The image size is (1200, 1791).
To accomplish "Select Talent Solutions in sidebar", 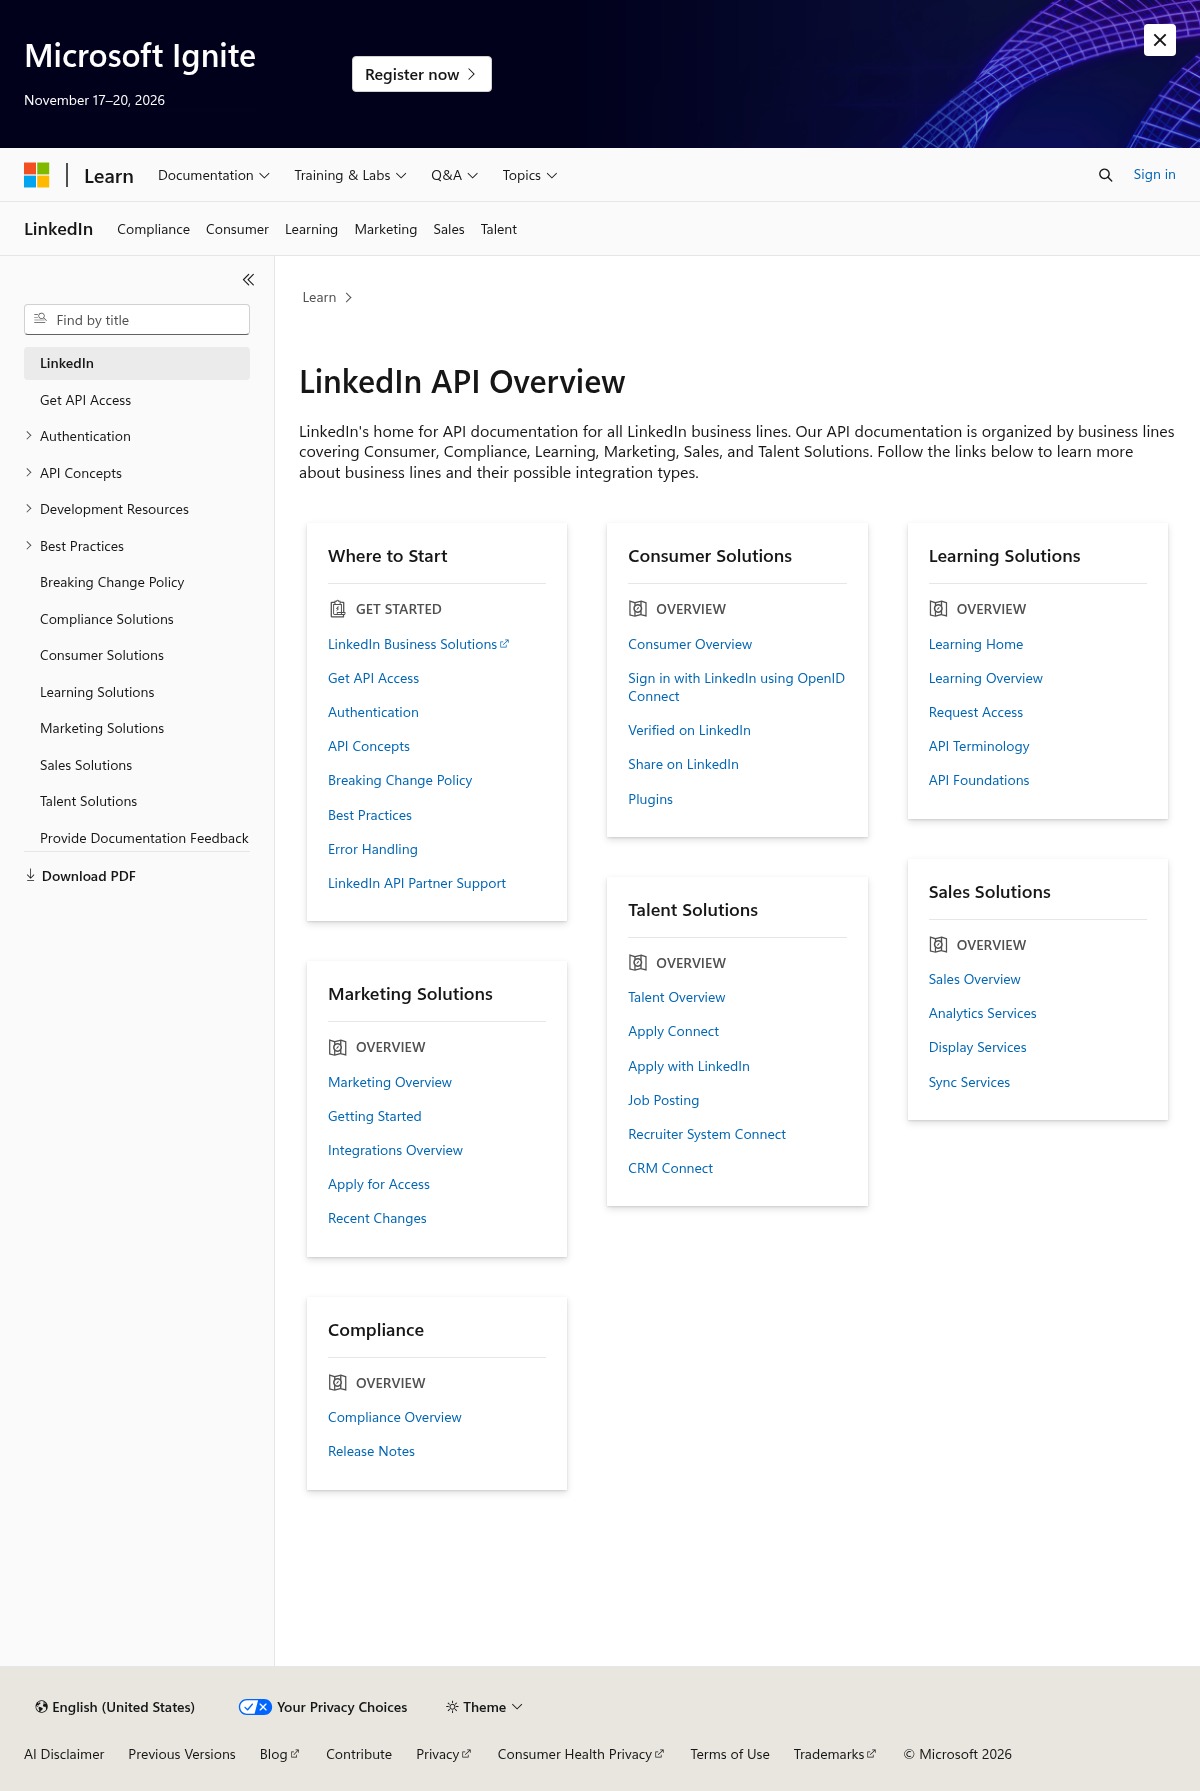I will click(88, 801).
